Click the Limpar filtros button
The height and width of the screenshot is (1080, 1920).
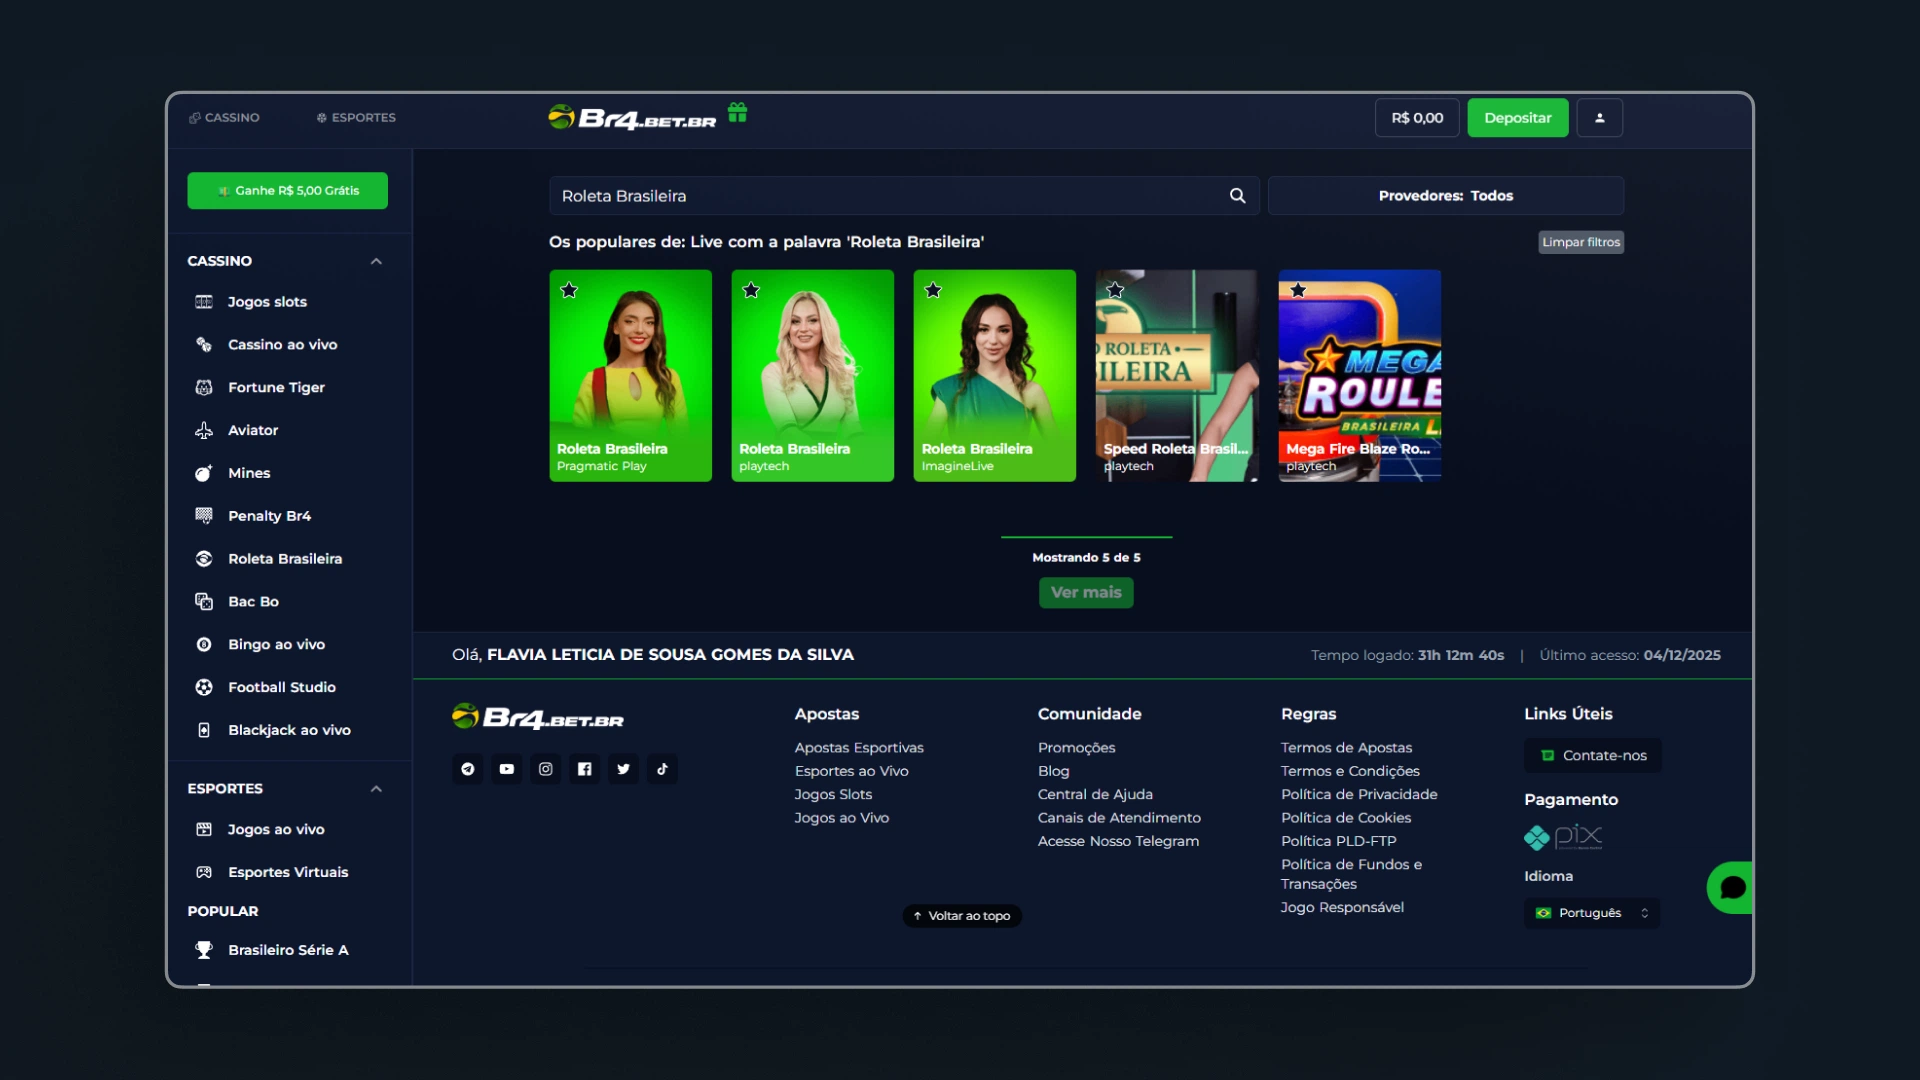pos(1580,242)
